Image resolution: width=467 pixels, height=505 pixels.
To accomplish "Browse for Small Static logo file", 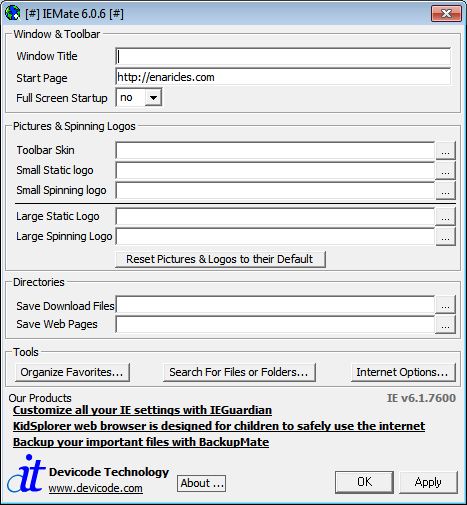I will pos(445,170).
